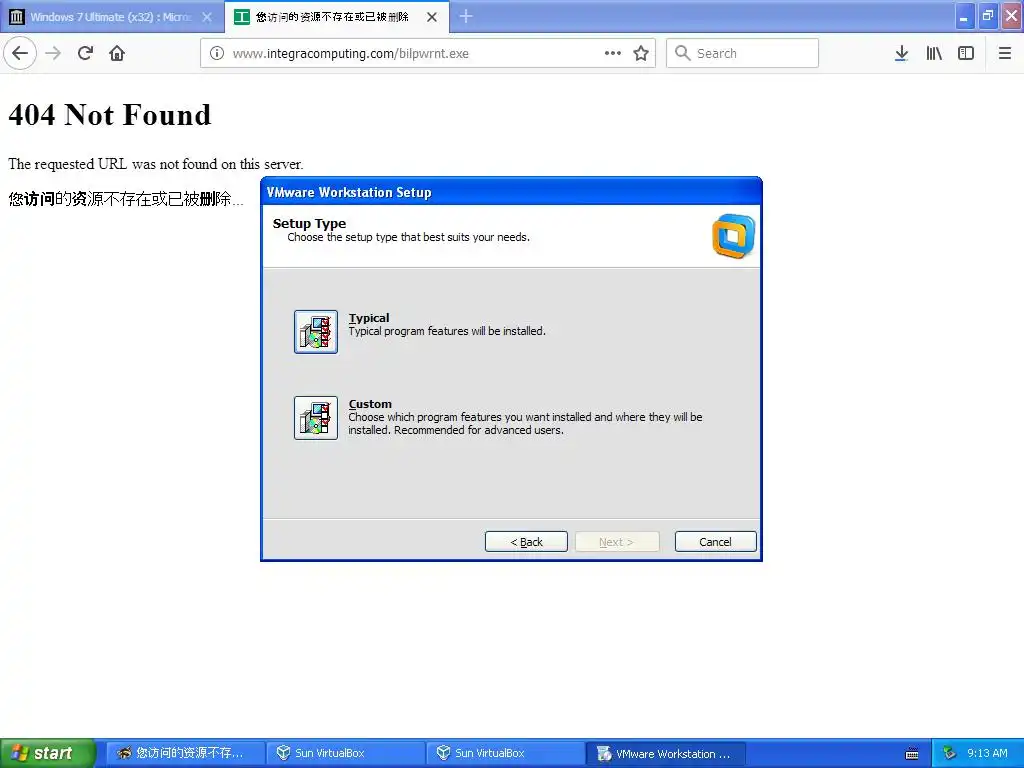Minimize the browser window
This screenshot has height=768, width=1024.
tap(965, 16)
